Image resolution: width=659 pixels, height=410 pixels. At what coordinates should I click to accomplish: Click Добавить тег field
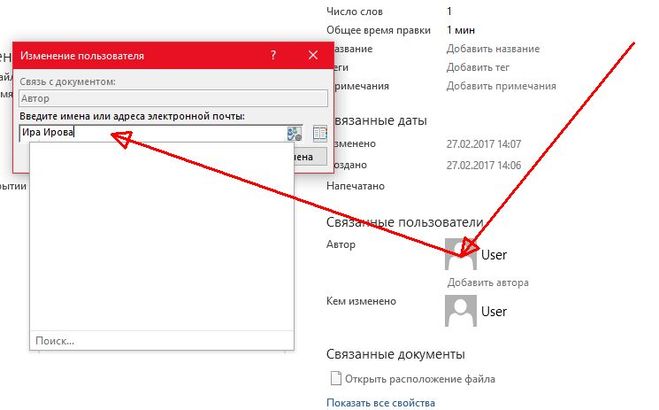tap(479, 67)
